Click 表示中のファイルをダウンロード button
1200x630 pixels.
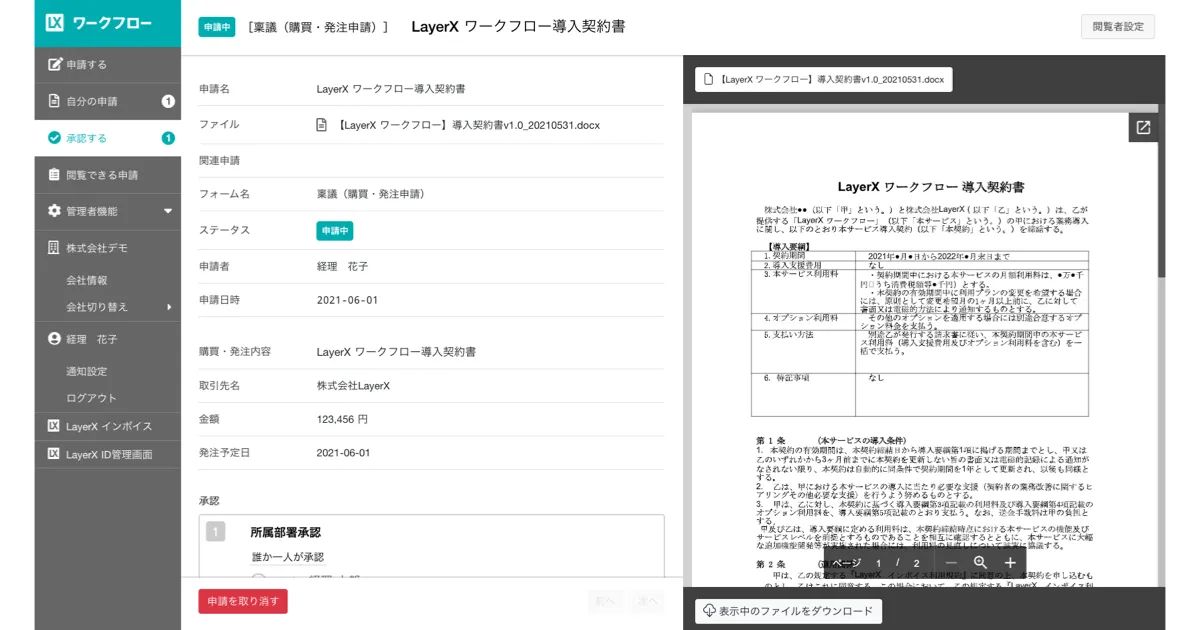coord(788,611)
